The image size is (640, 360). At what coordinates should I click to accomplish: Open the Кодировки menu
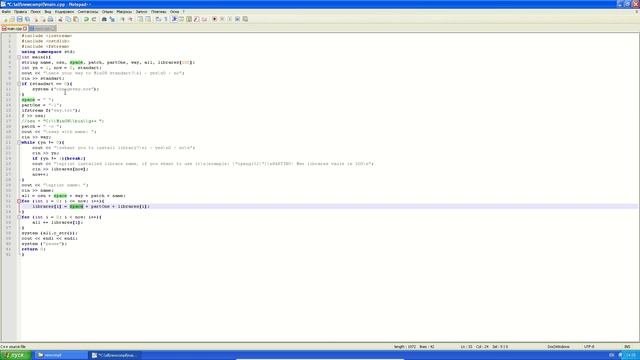[x=64, y=12]
